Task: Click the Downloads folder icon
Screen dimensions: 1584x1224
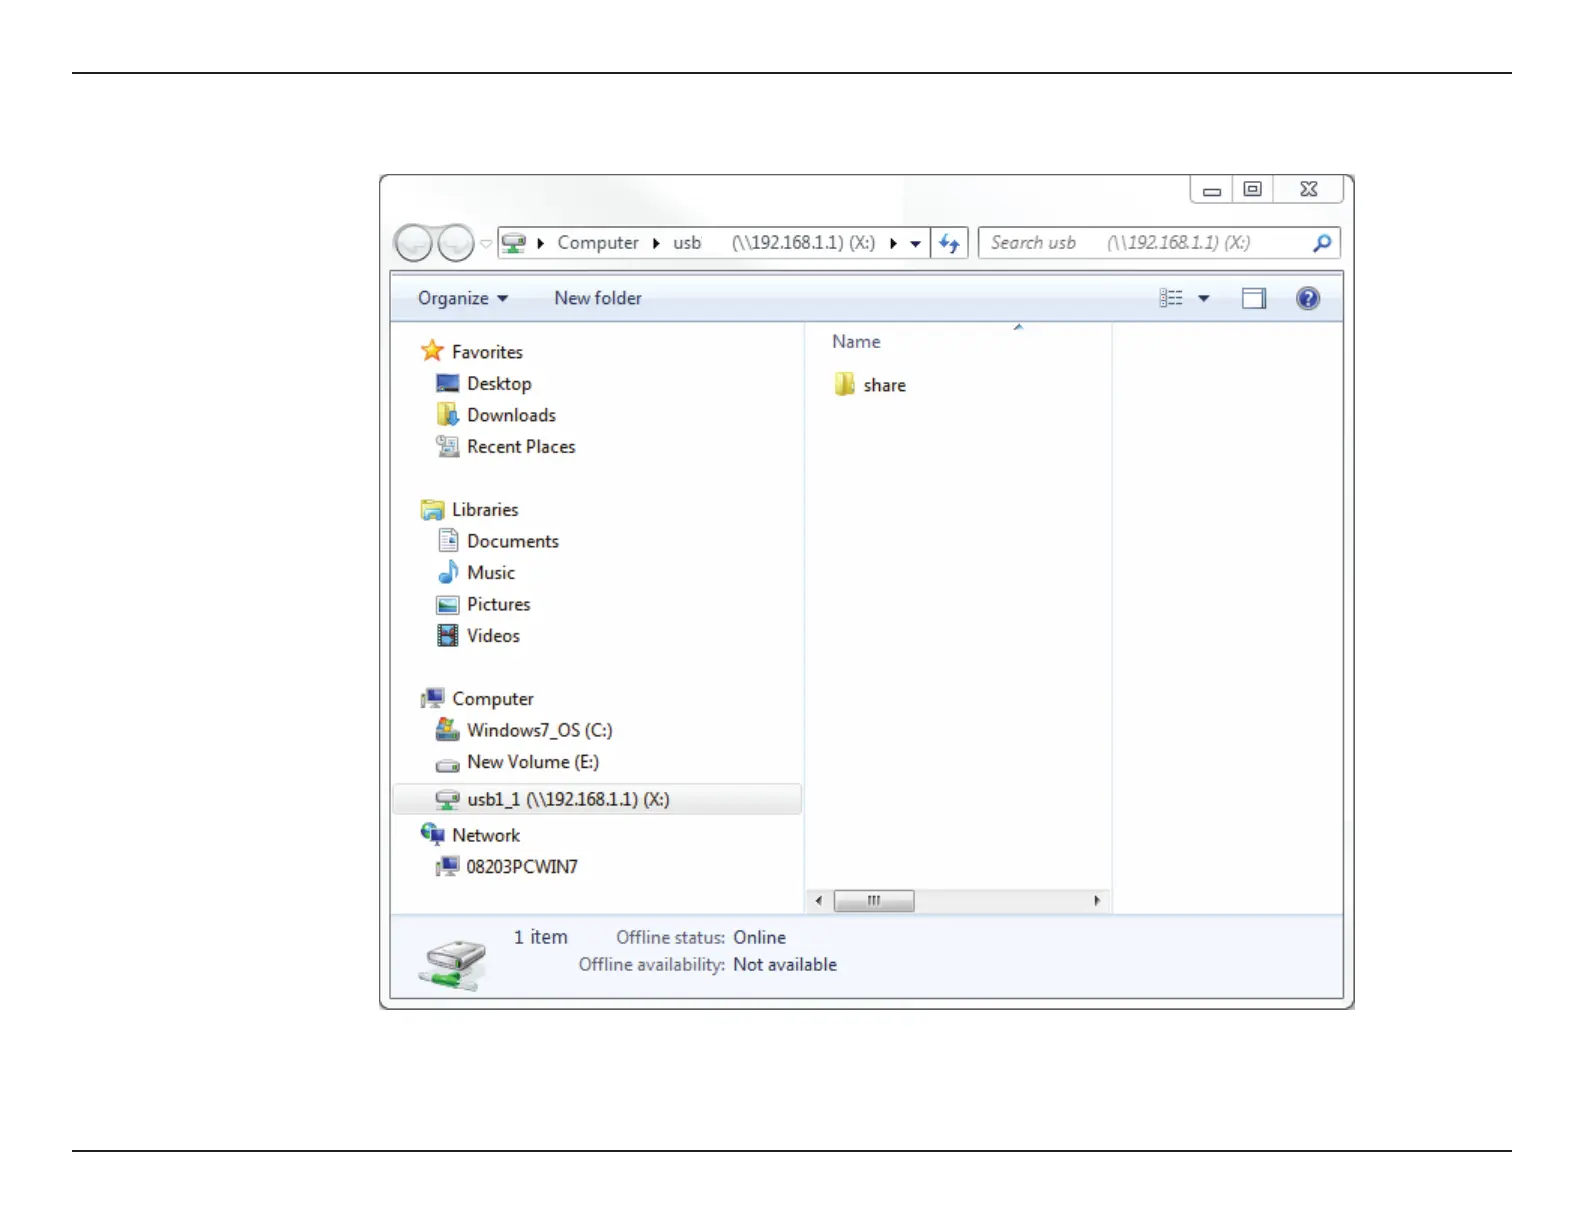Action: pos(448,414)
